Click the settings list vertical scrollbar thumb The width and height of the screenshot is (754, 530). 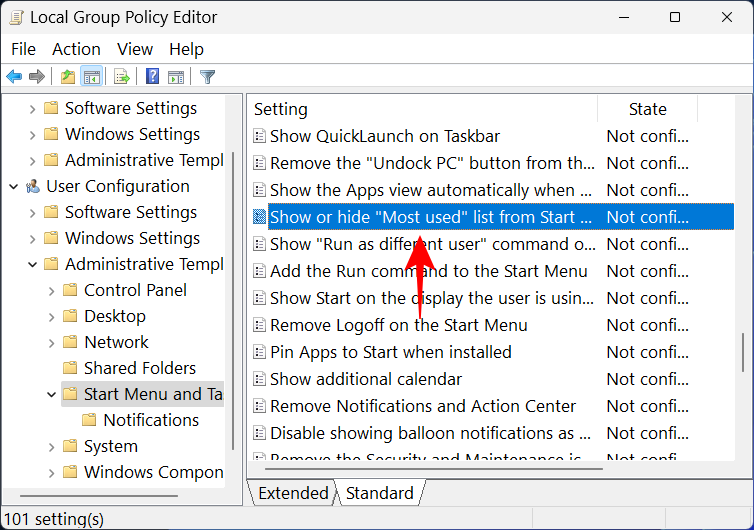point(742,353)
